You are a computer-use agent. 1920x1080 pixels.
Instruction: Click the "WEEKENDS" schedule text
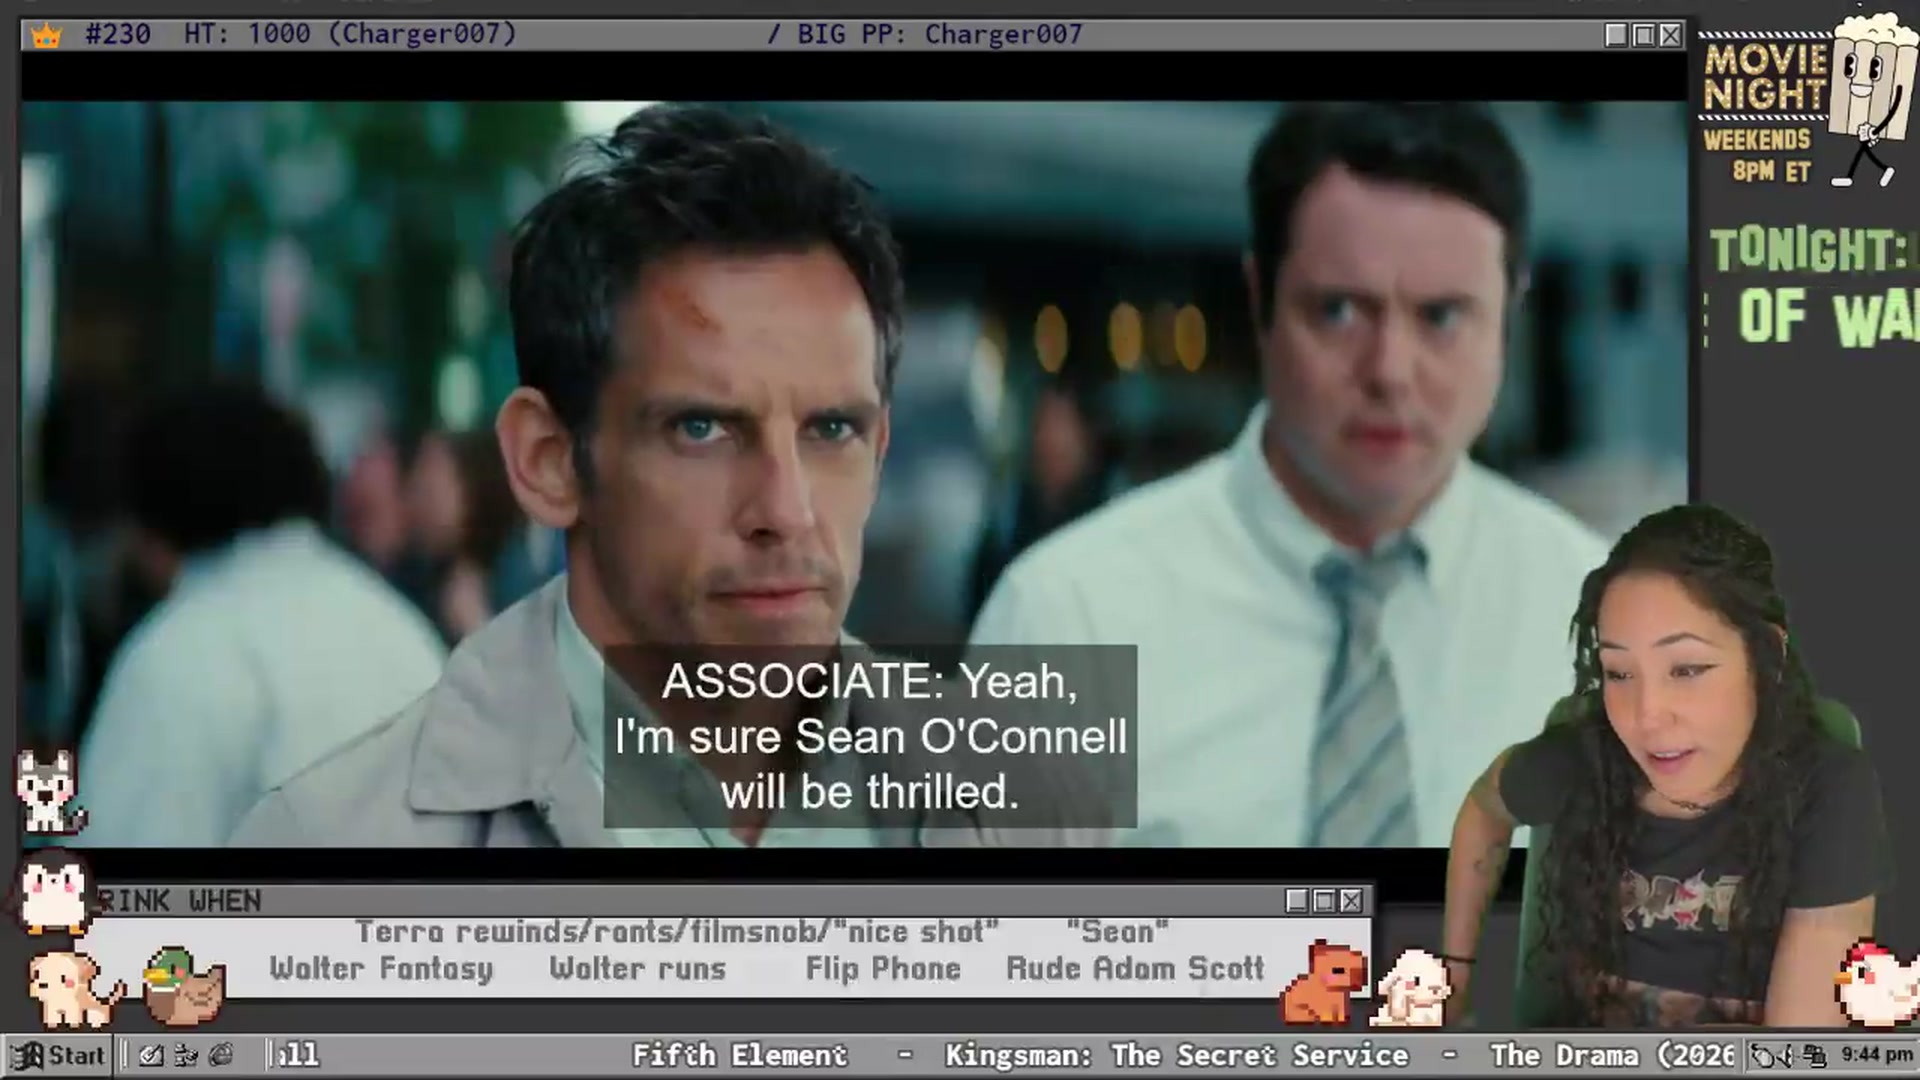coord(1757,139)
